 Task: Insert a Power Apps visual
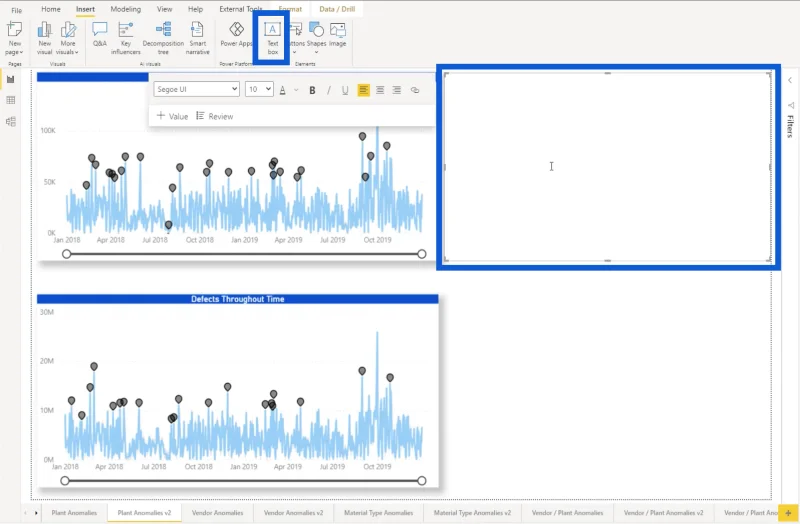click(236, 35)
